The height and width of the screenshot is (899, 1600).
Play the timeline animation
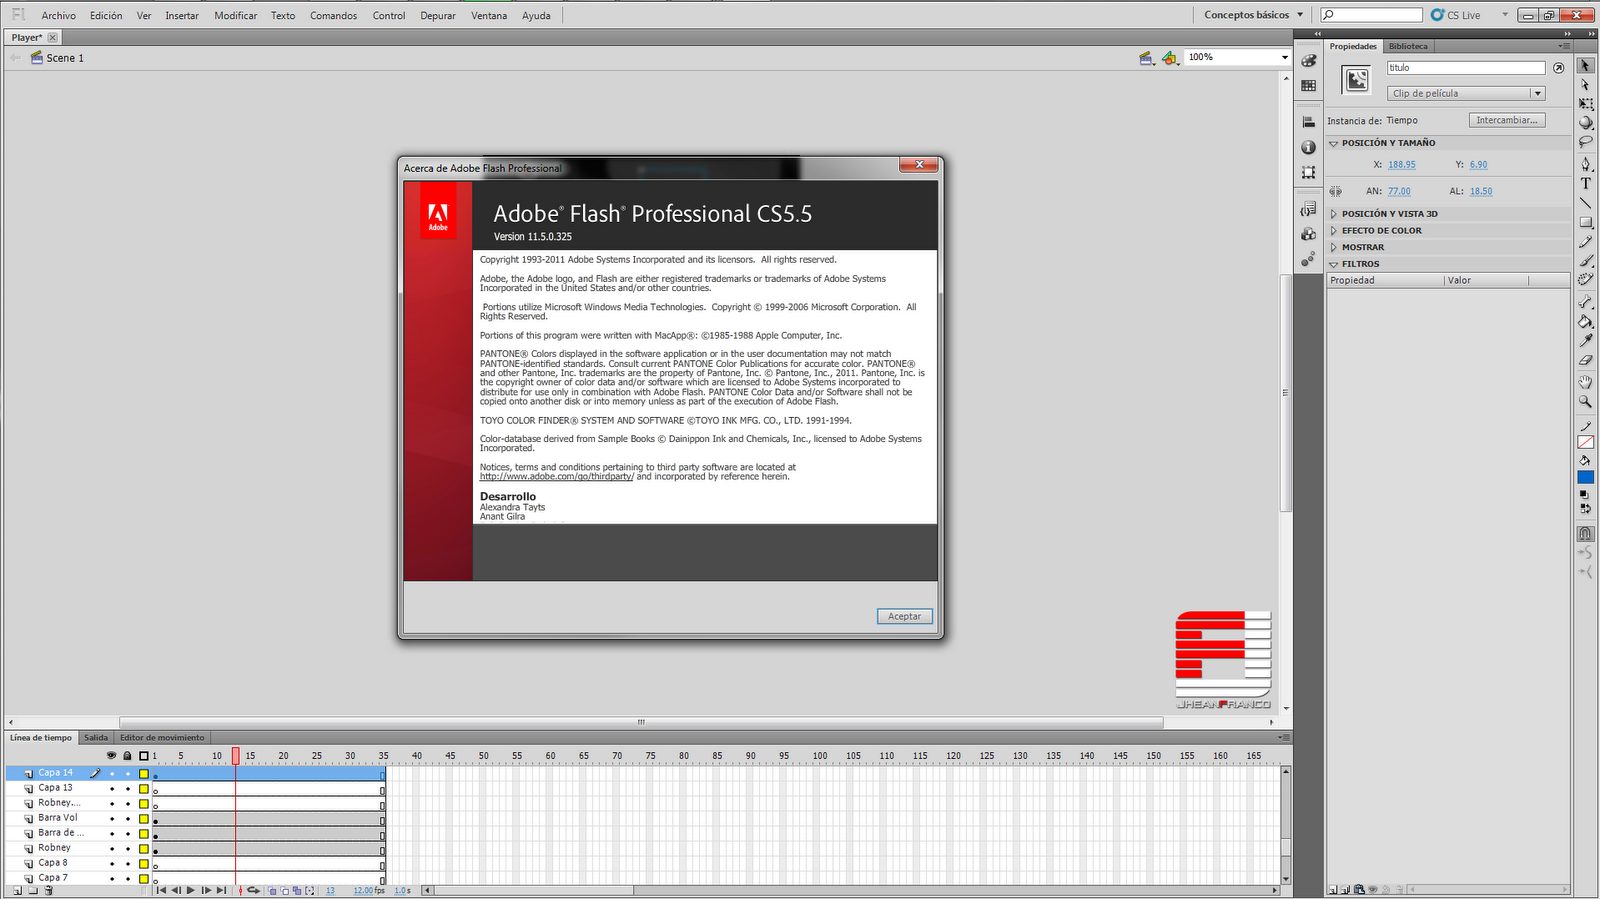191,890
